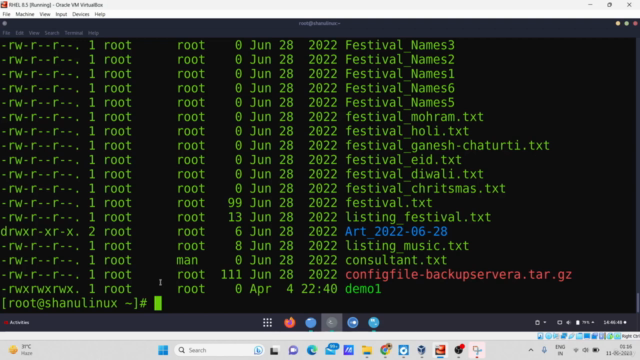Launch Google Chrome from taskbar
Image resolution: width=640 pixels, height=360 pixels.
pos(385,350)
